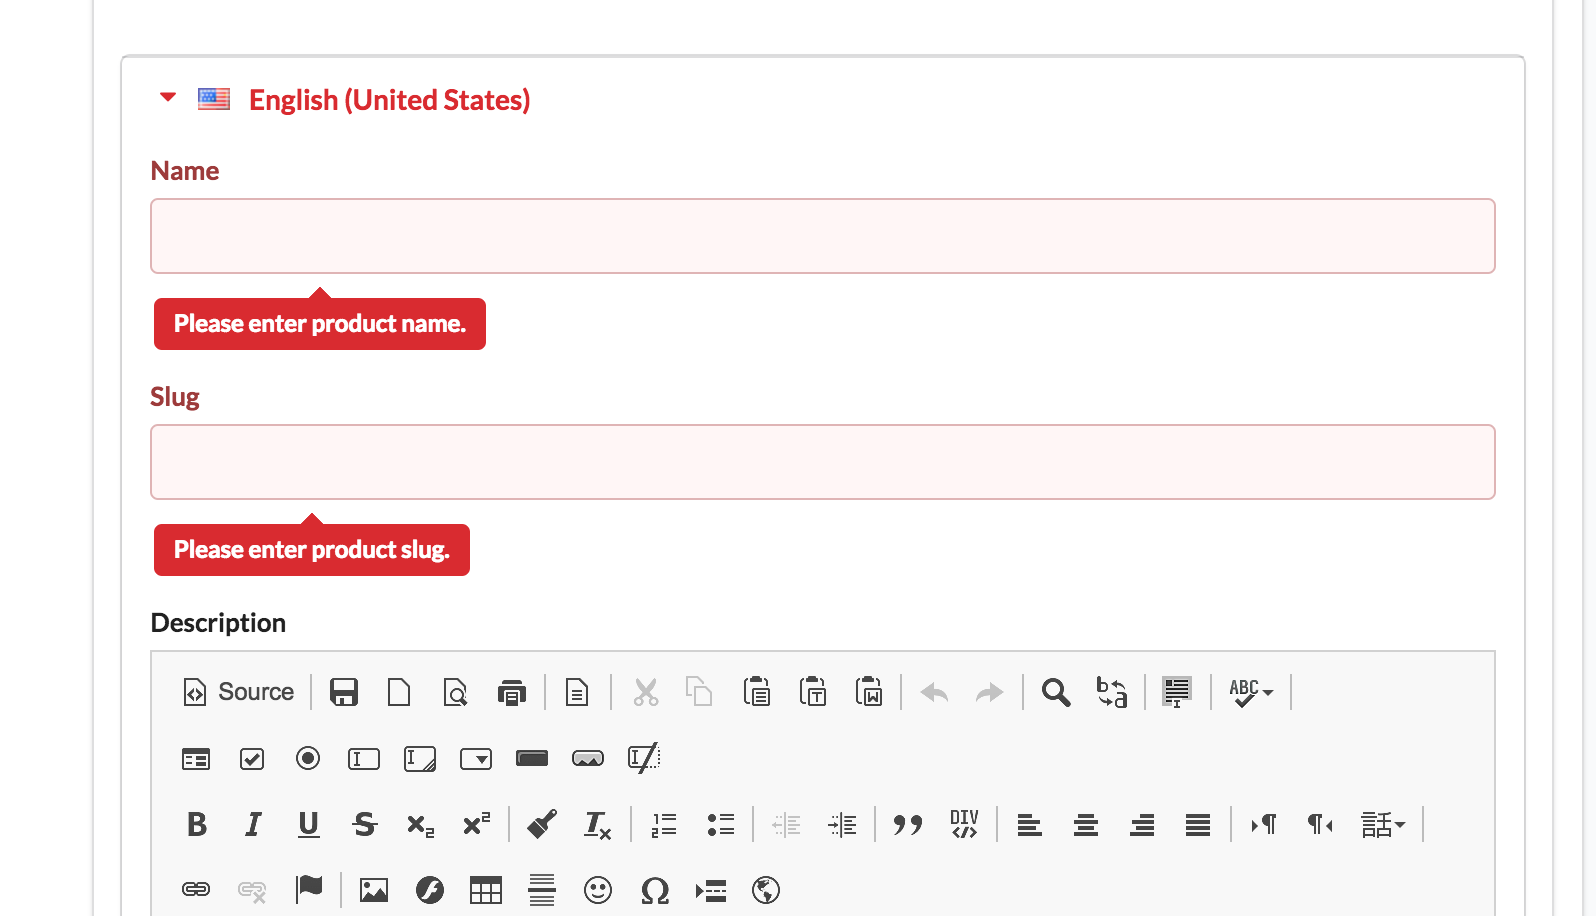
Task: Click the Save icon in editor toolbar
Action: point(344,692)
